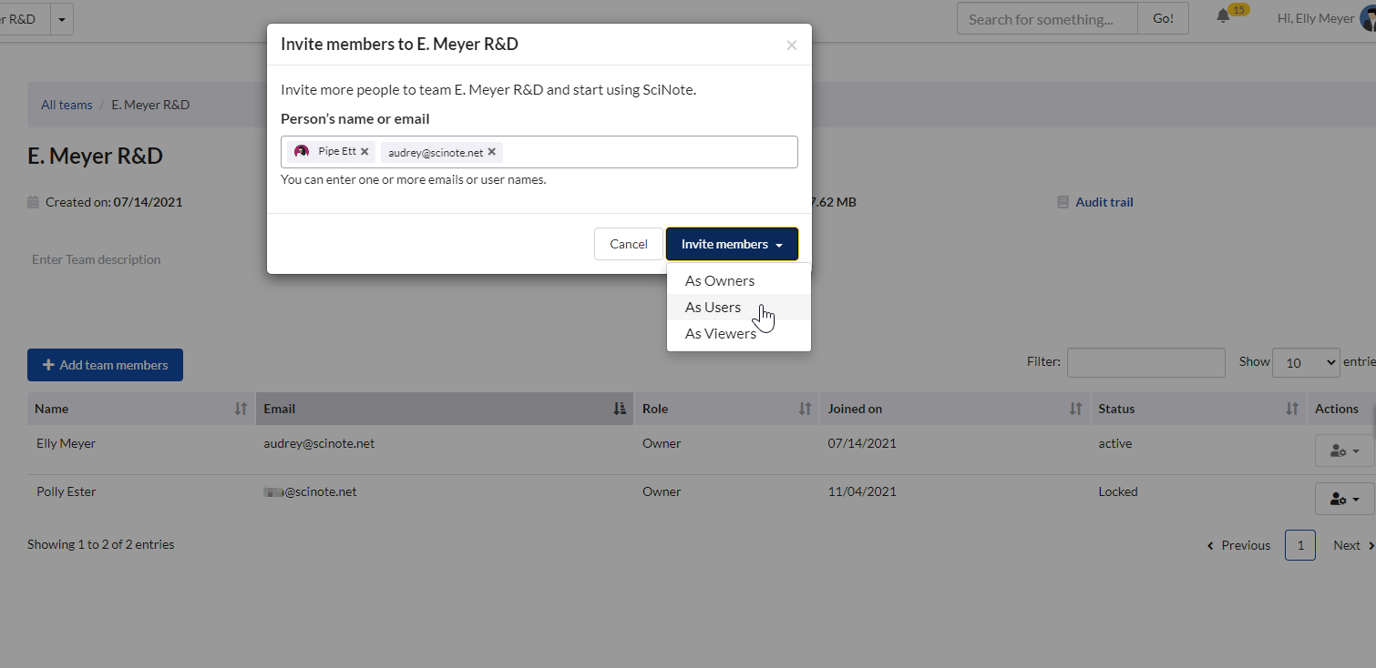Open the Audit trail for the team
1376x668 pixels.
coord(1103,201)
